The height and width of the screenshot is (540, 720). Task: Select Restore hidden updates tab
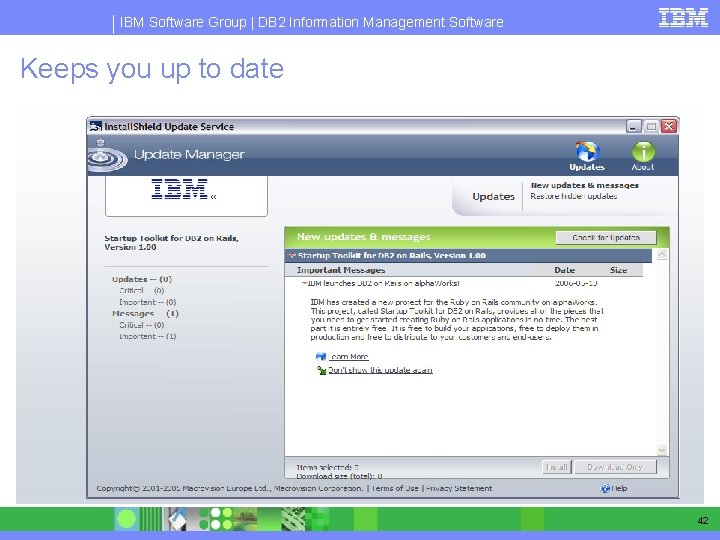(x=574, y=197)
